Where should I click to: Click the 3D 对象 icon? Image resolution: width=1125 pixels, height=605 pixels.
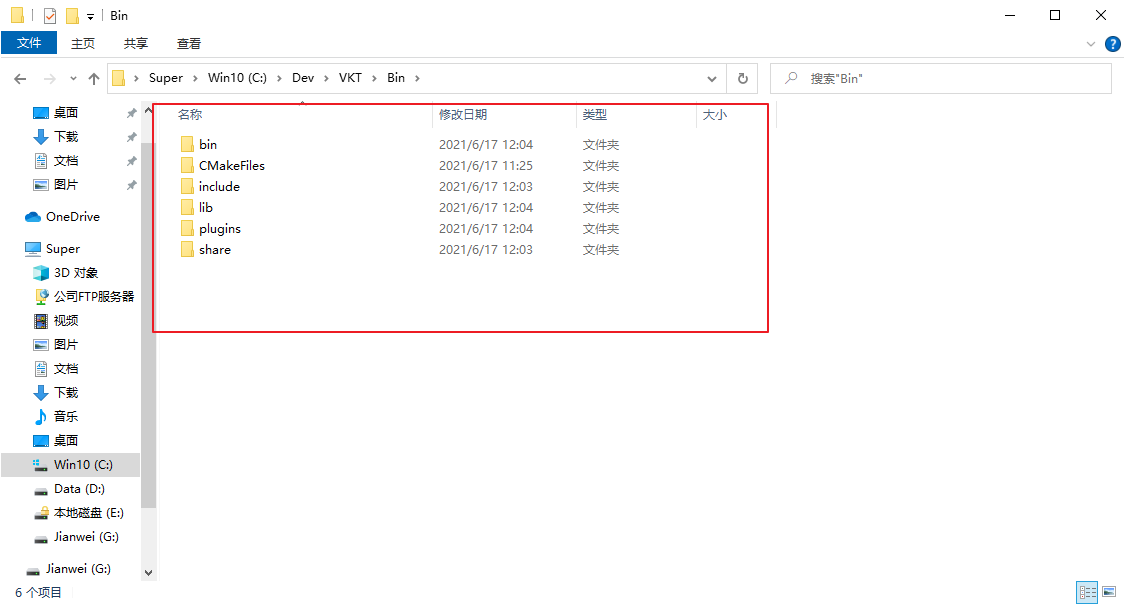coord(41,273)
